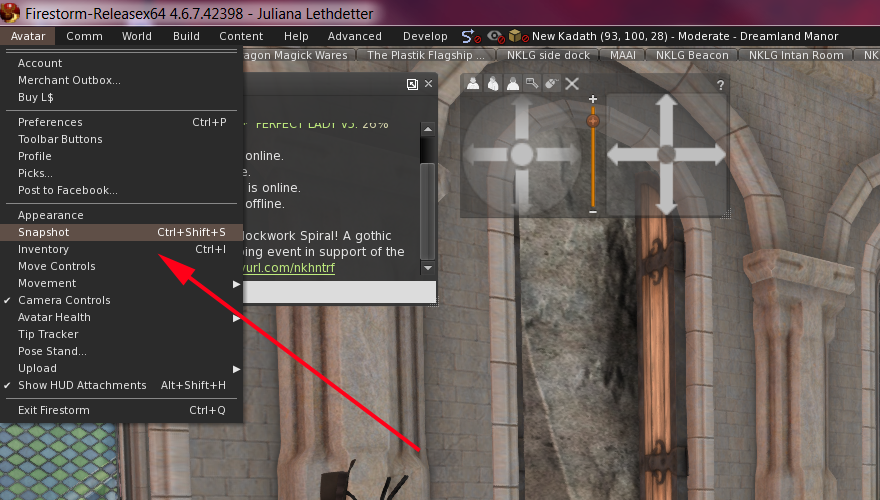Orbit camera left with the orbit wheel arrow
The image size is (880, 500).
(485, 154)
